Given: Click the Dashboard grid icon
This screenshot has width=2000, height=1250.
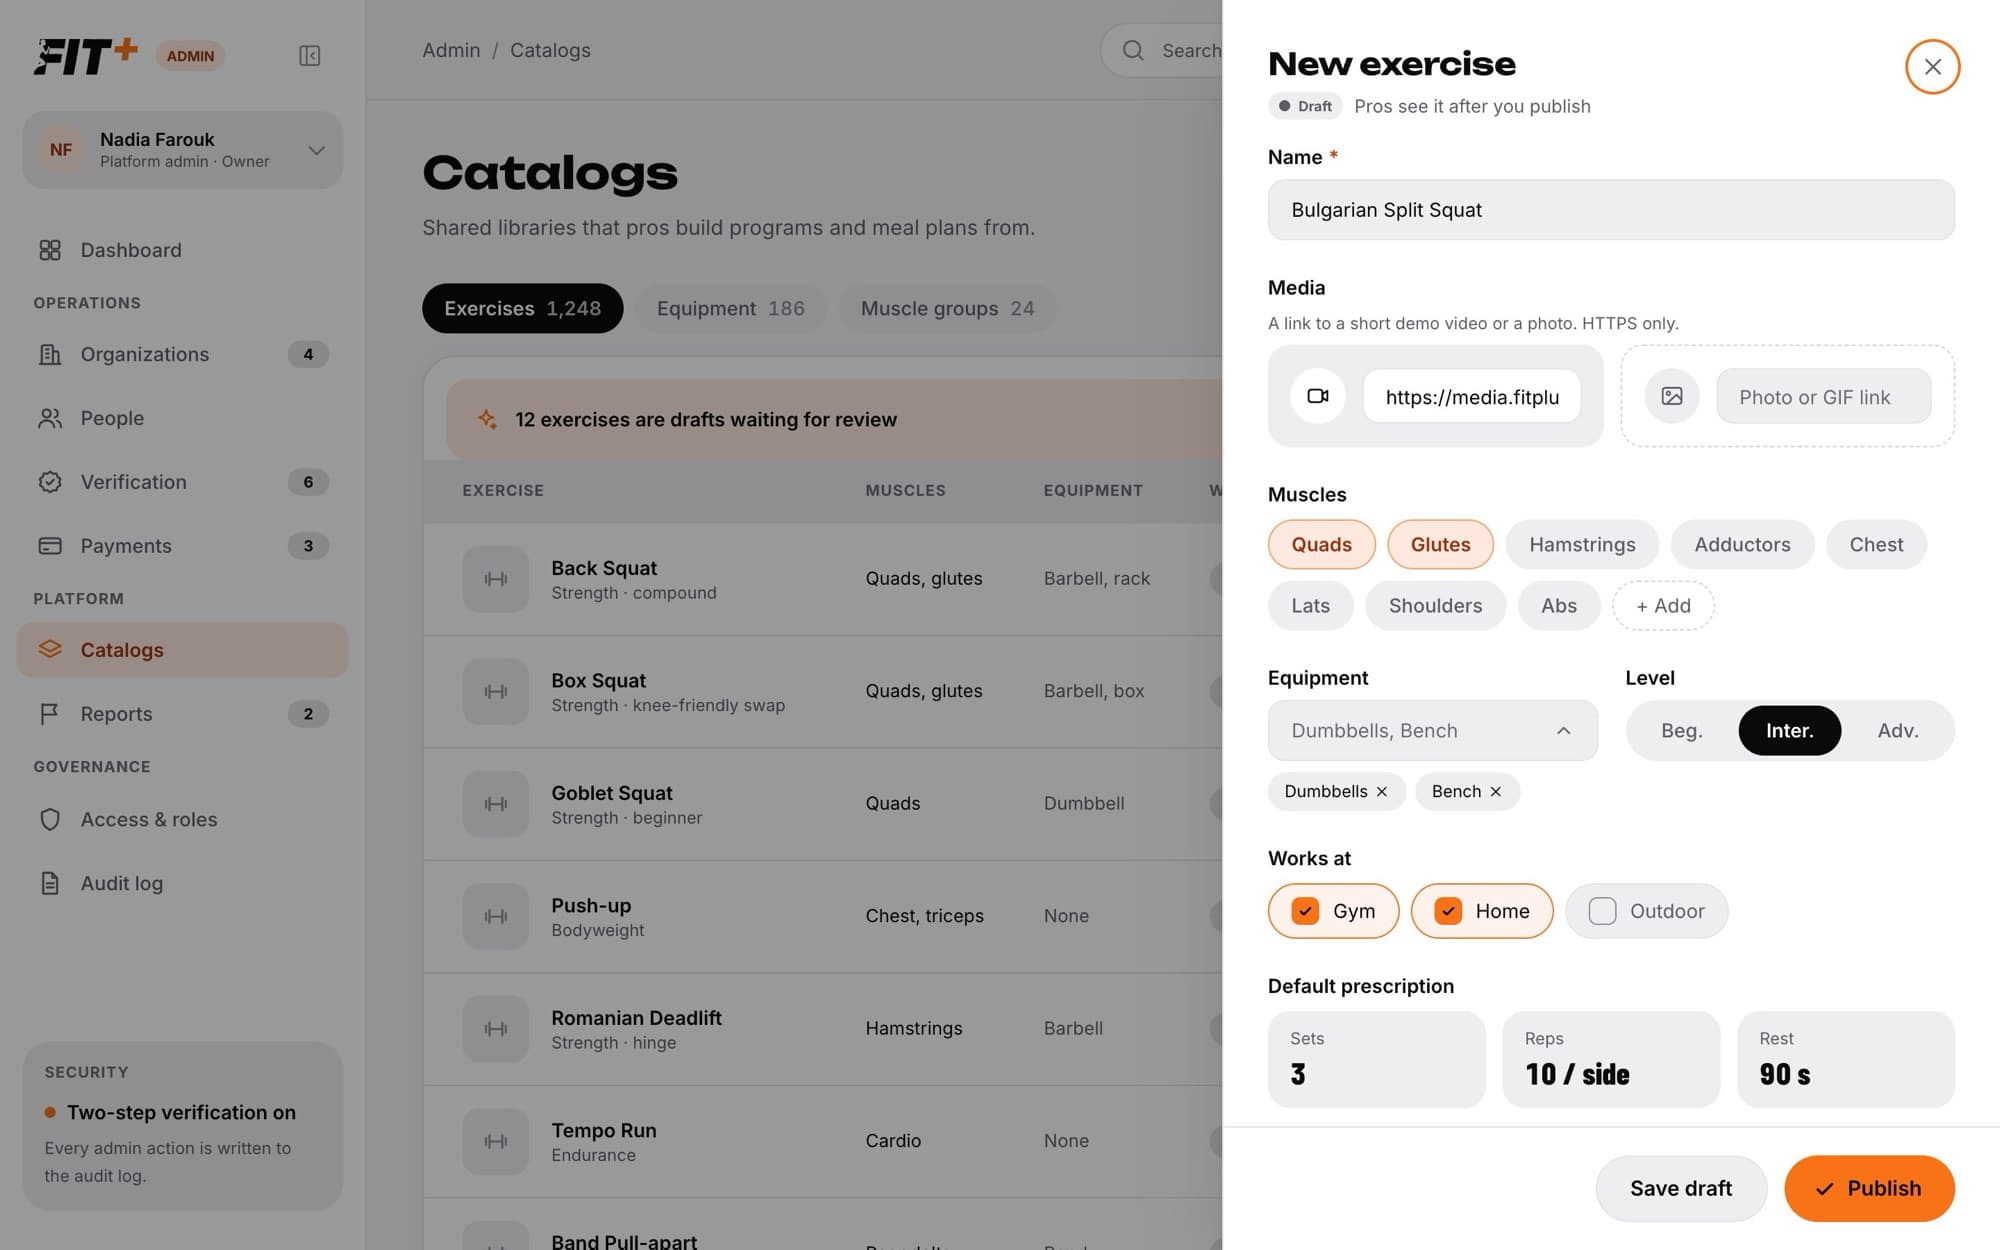Looking at the screenshot, I should click(x=50, y=250).
